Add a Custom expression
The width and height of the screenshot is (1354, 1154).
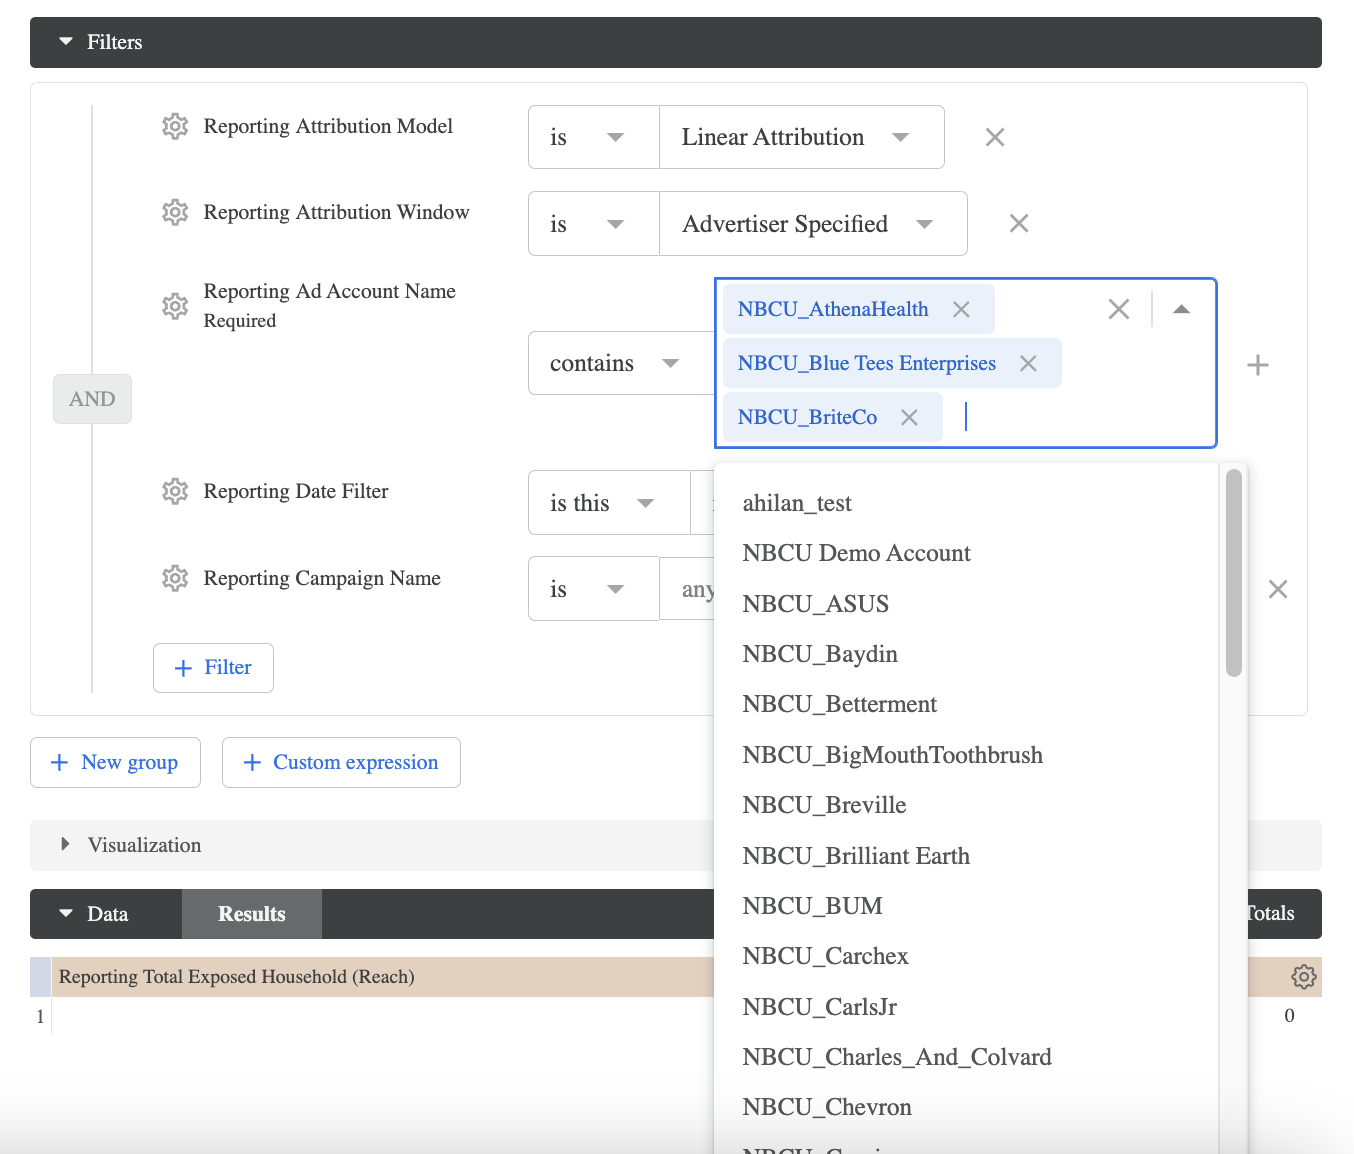point(341,762)
